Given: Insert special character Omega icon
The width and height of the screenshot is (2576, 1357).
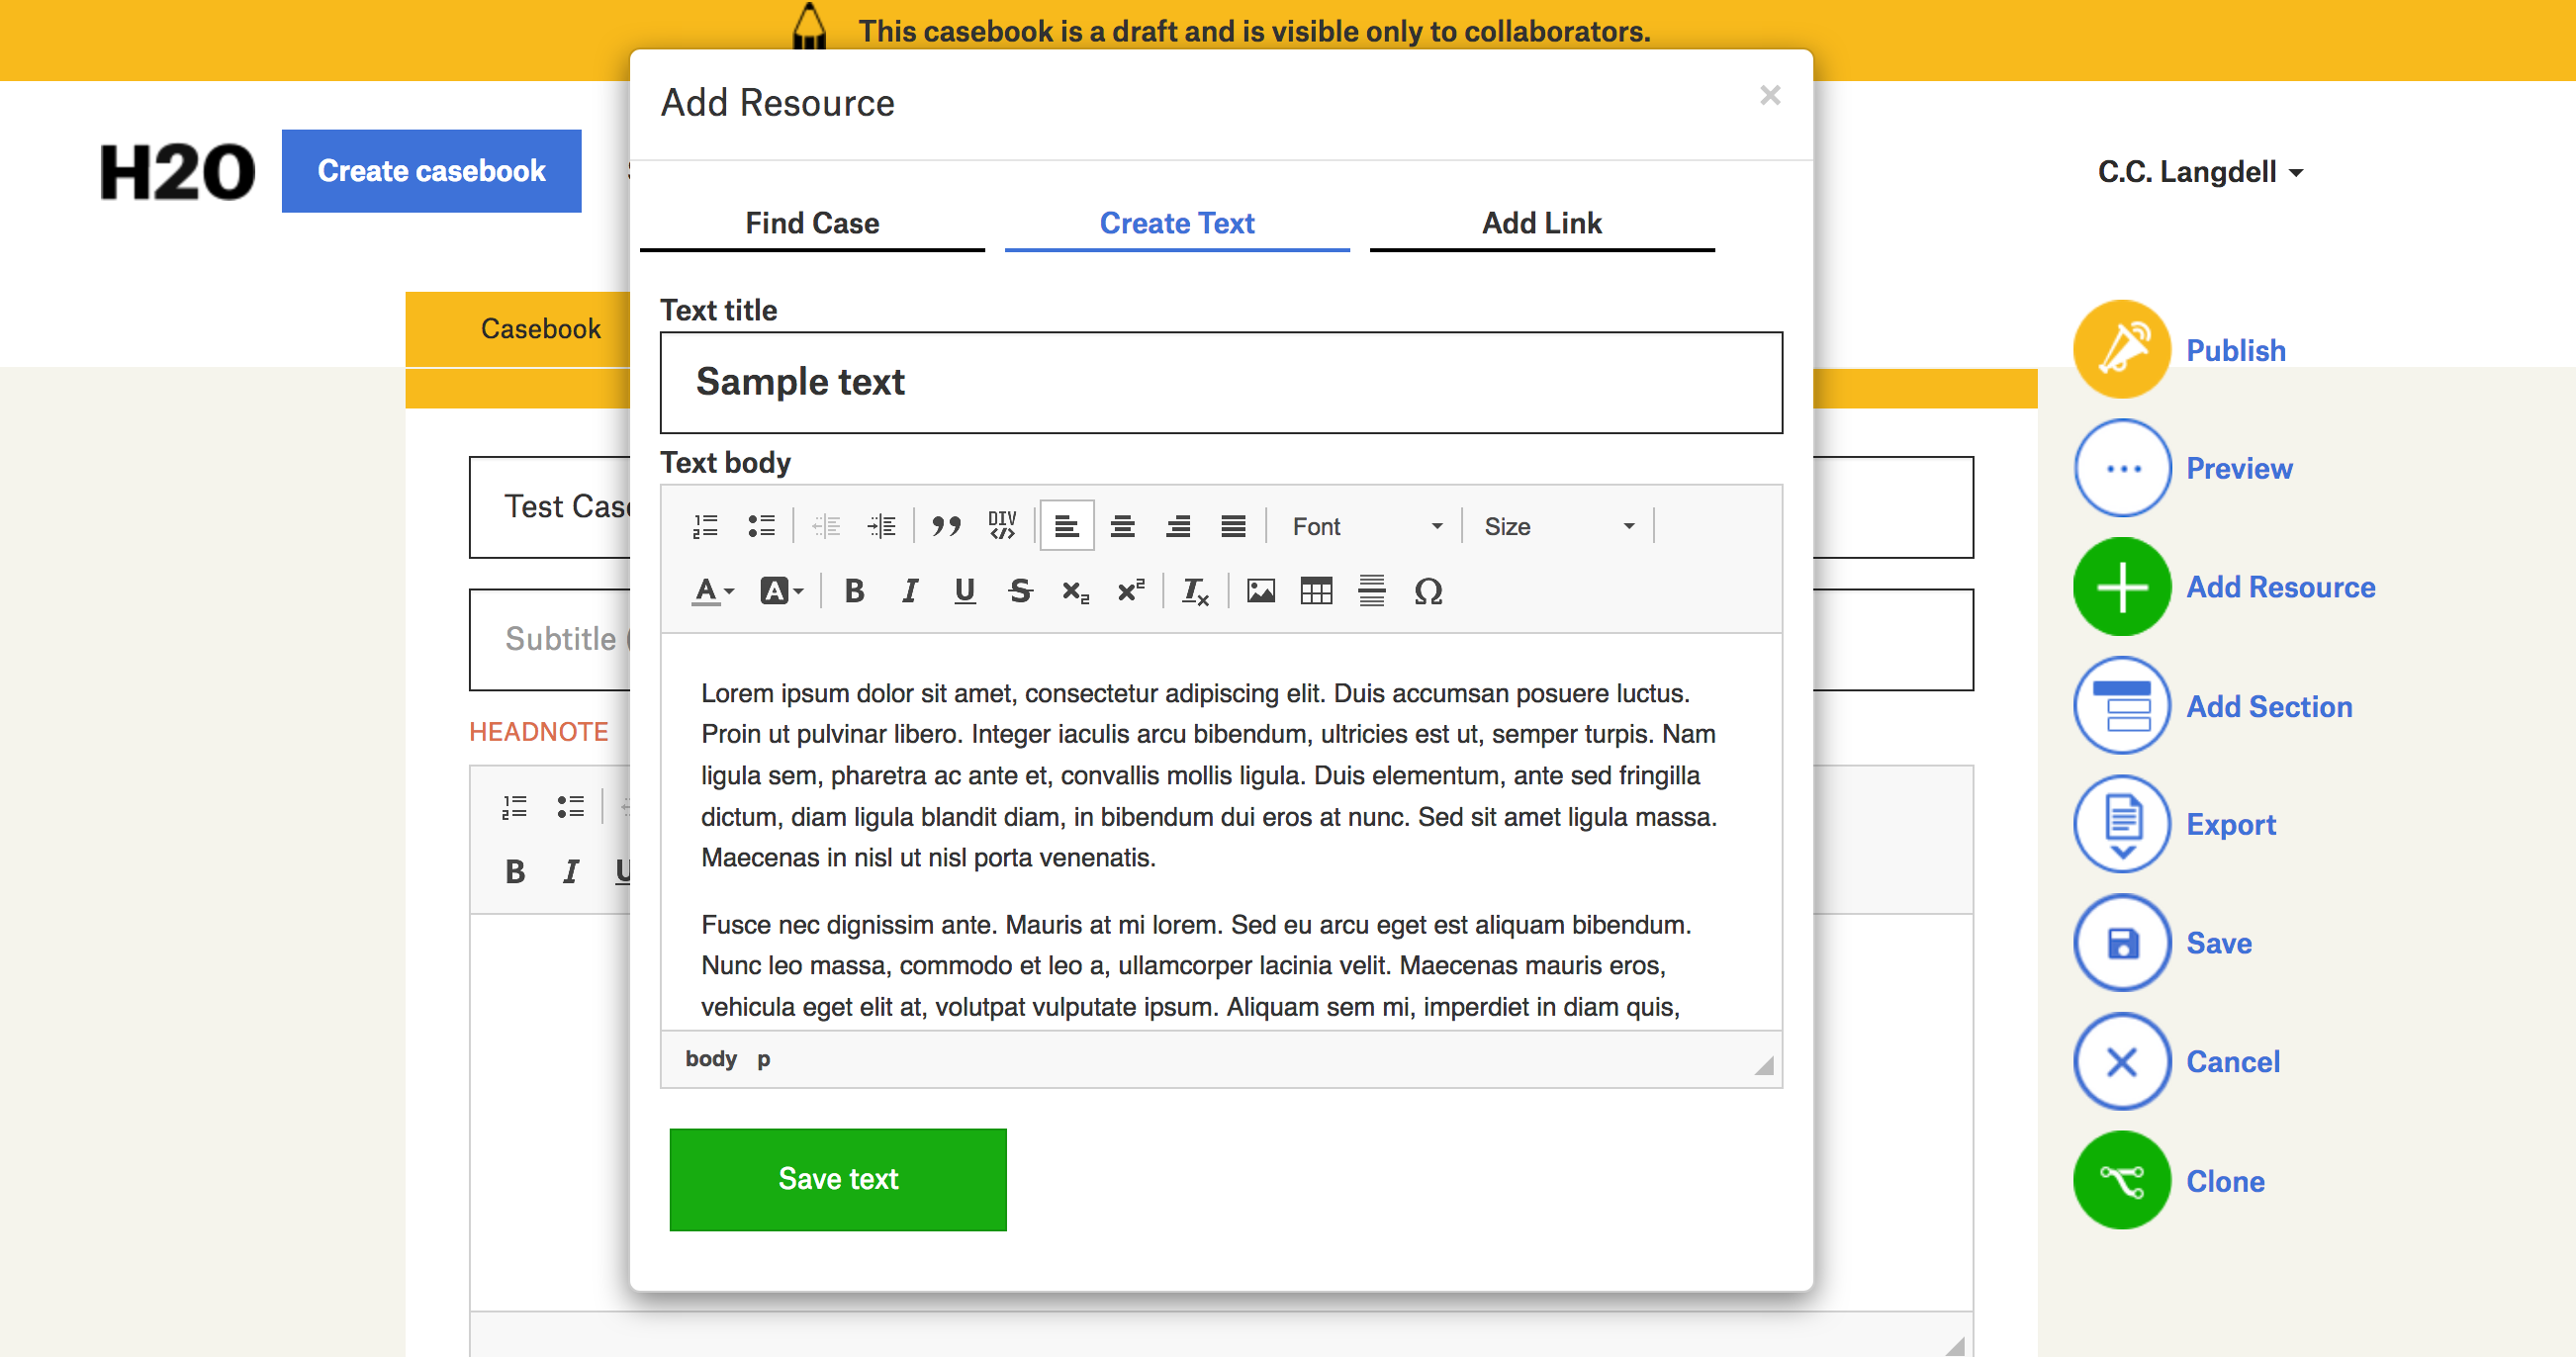Looking at the screenshot, I should point(1428,591).
